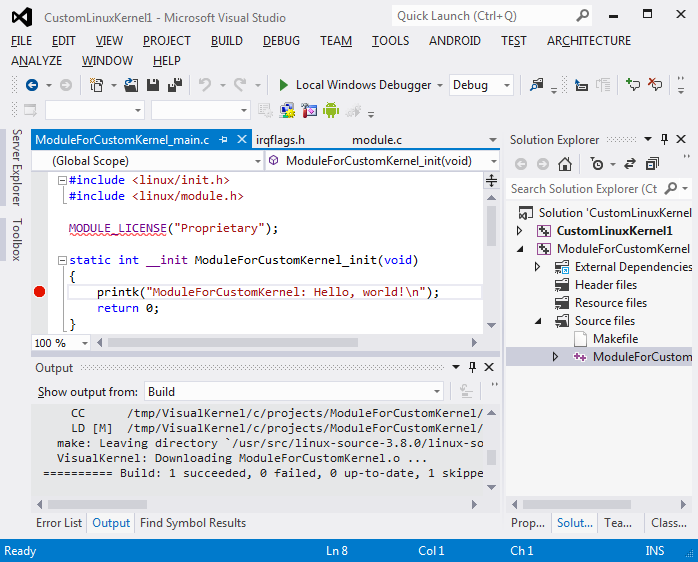
Task: Click the Undo arrow icon
Action: [205, 85]
